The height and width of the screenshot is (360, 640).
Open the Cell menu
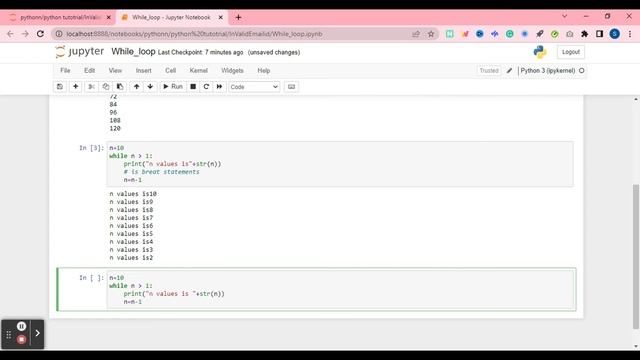[x=171, y=71]
